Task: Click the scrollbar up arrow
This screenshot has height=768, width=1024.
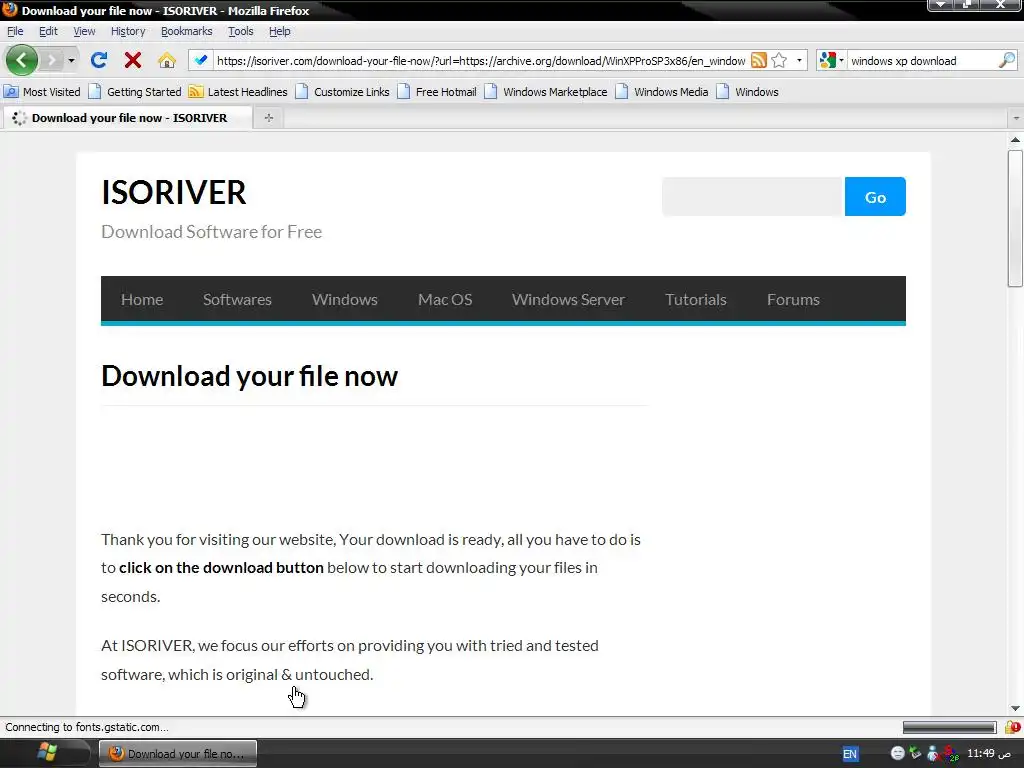Action: point(1015,140)
